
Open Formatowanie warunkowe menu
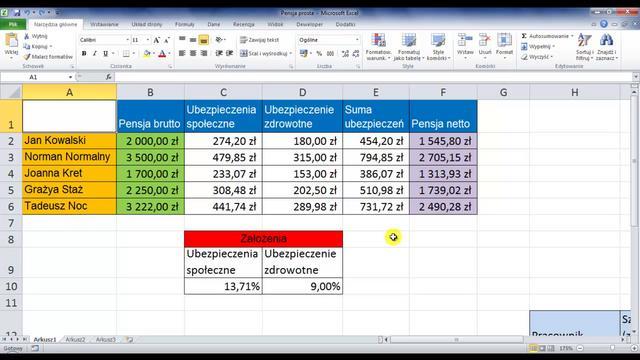(378, 47)
